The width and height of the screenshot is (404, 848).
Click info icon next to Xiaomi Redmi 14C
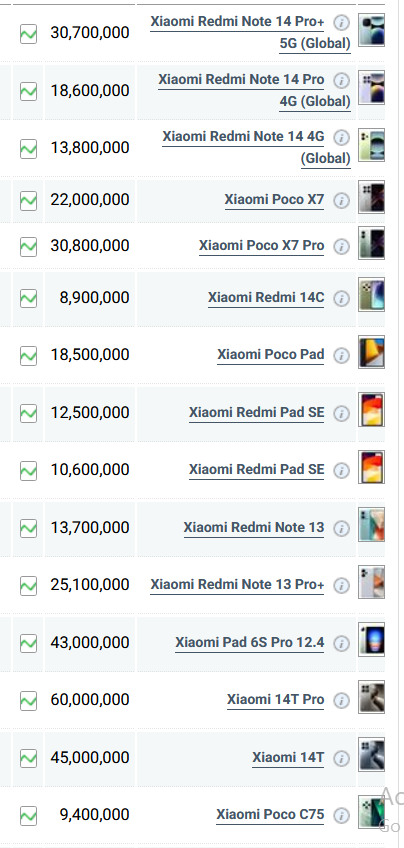[341, 299]
